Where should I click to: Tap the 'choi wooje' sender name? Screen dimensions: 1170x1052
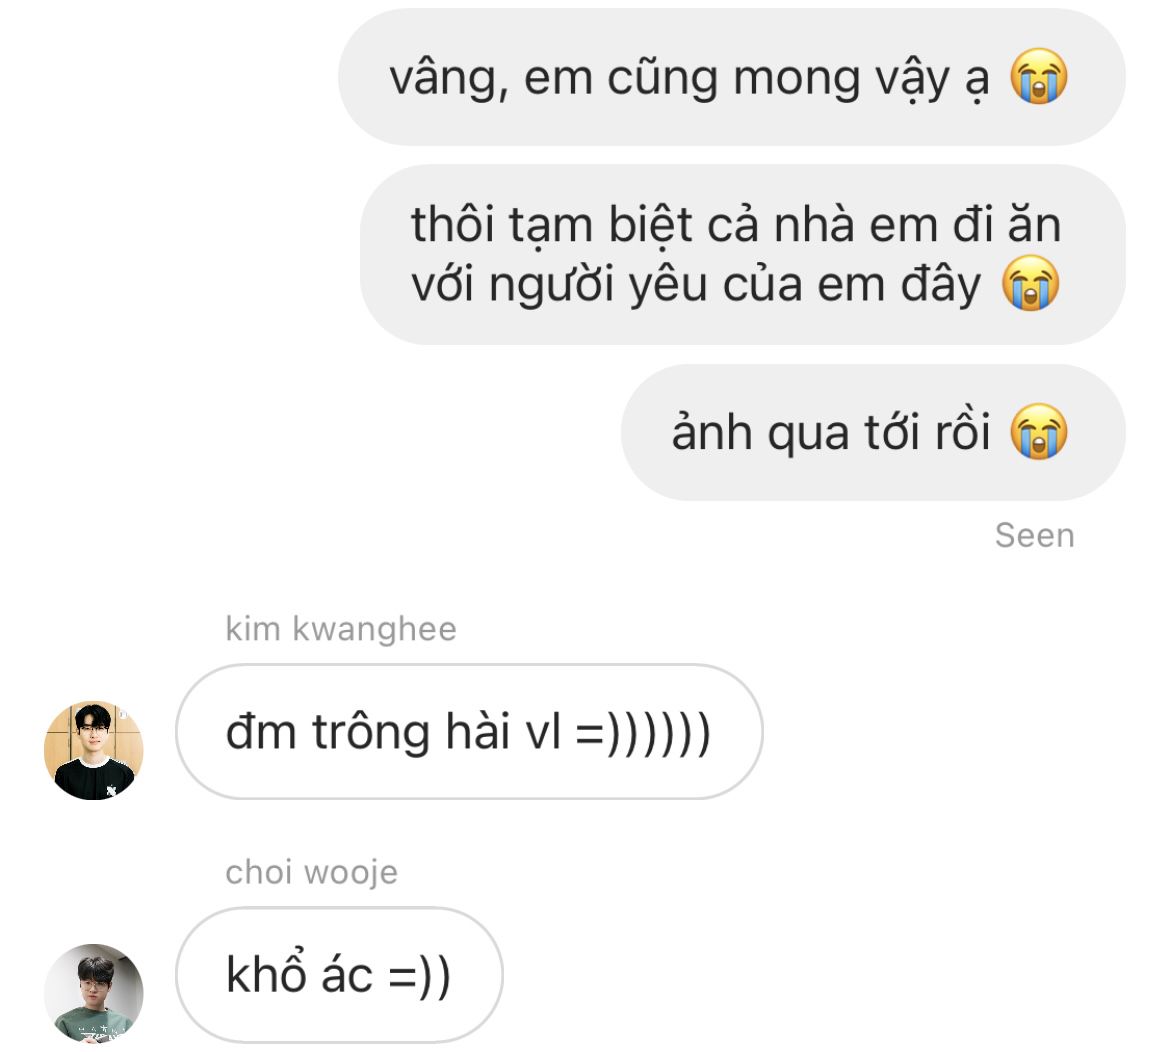pyautogui.click(x=312, y=872)
